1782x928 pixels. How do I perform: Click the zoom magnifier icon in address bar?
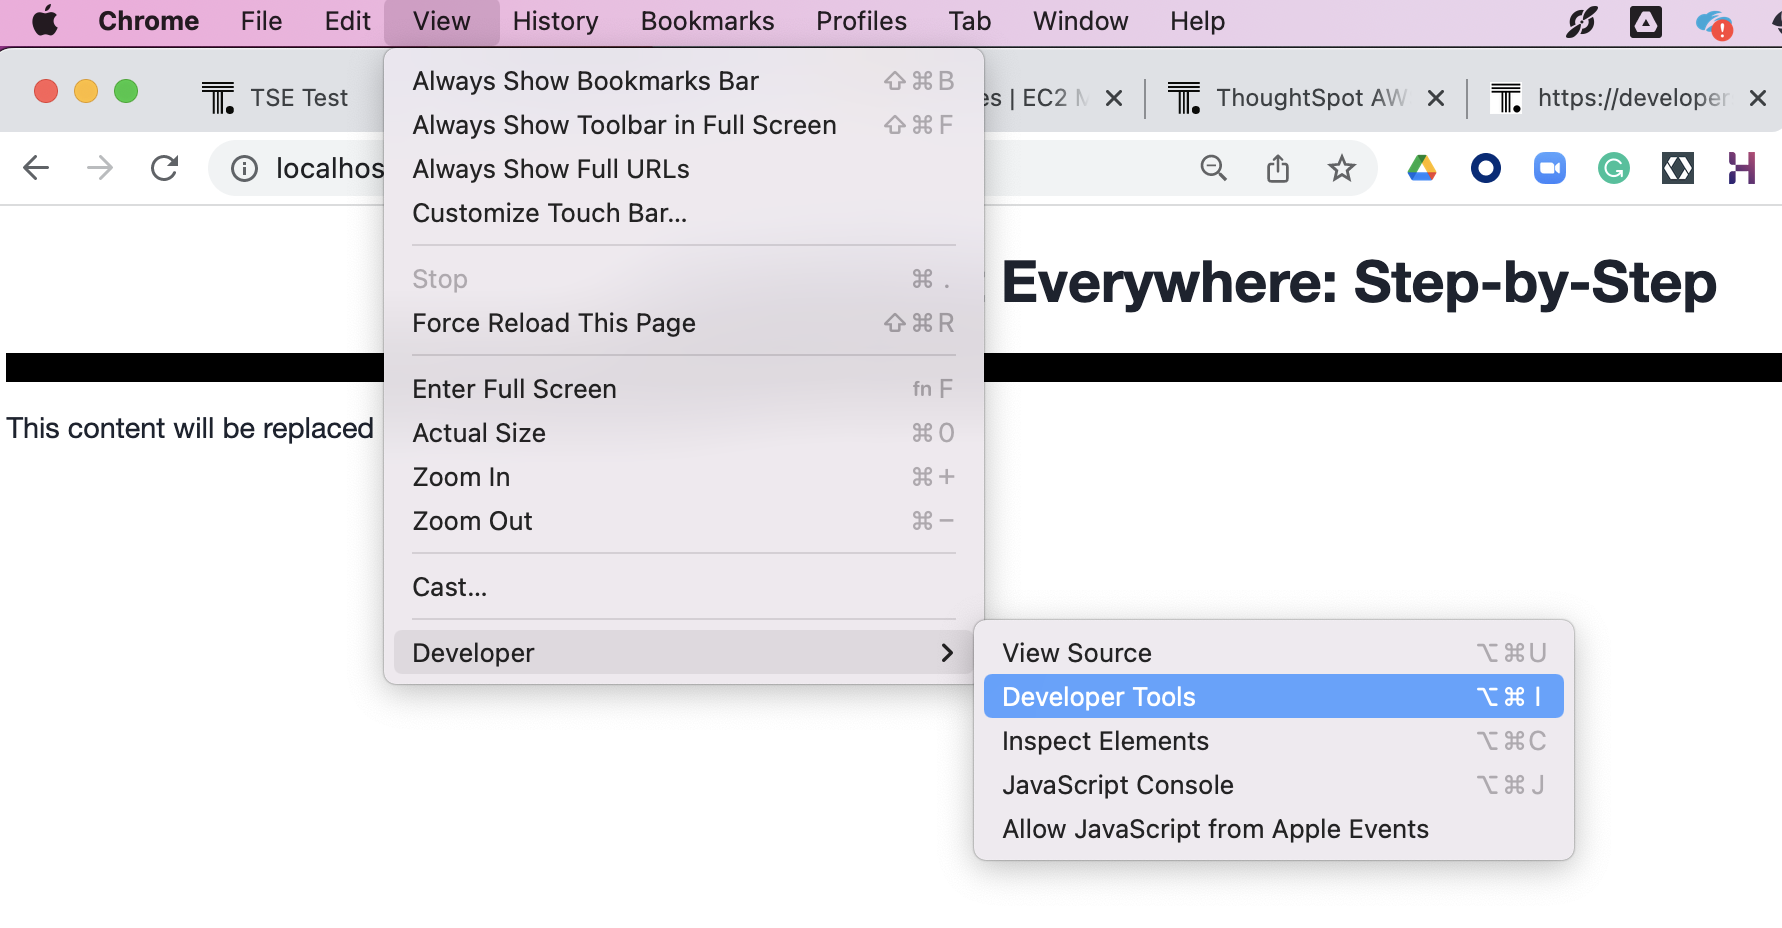pos(1213,168)
